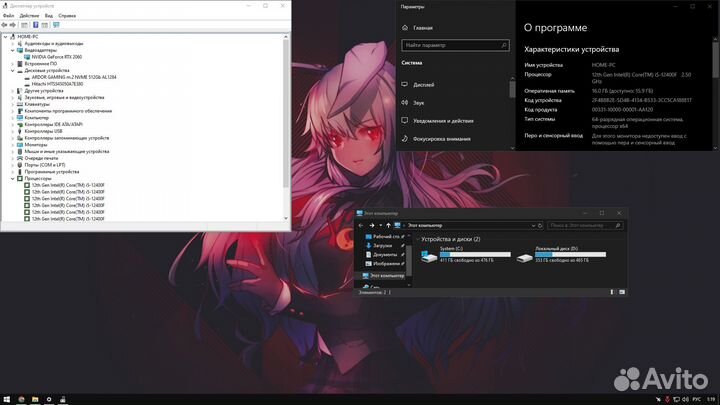
Task: Collapse the Процессоры category
Action: point(13,179)
